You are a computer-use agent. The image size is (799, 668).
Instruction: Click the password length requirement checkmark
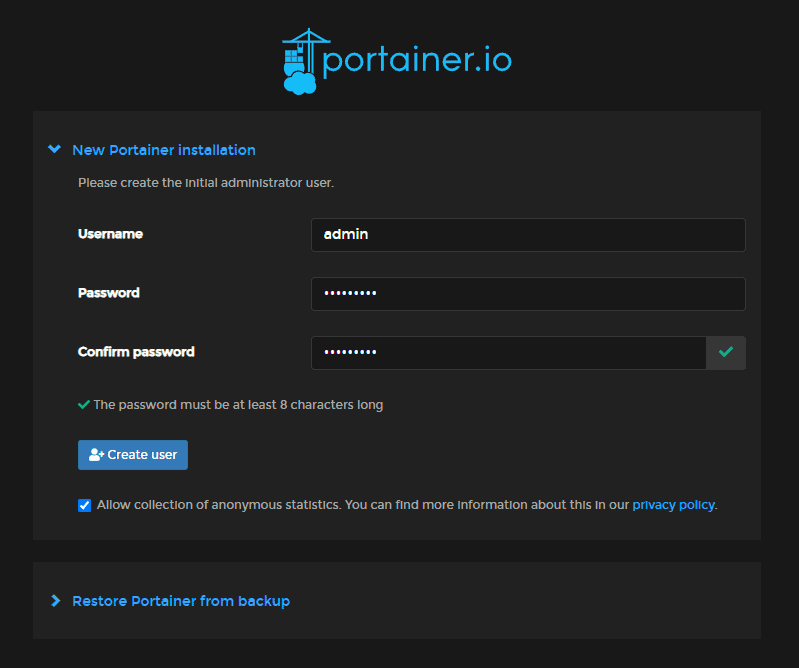pyautogui.click(x=84, y=405)
